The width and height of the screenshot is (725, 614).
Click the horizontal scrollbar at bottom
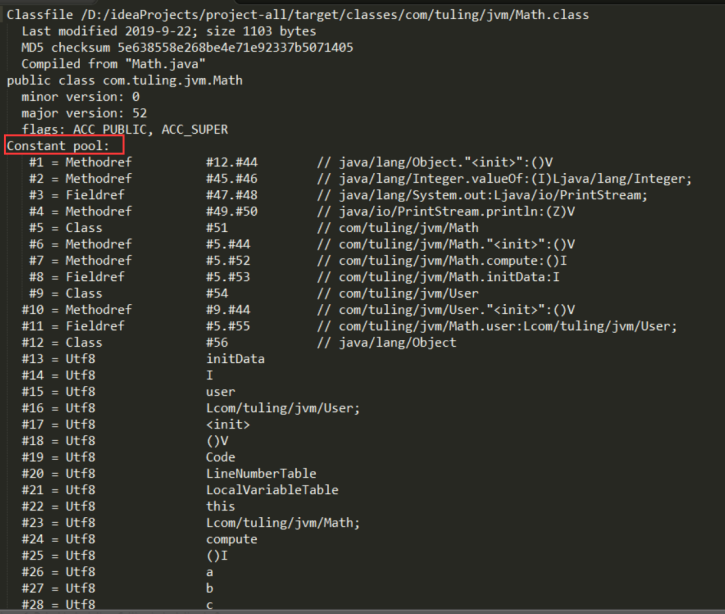click(362, 612)
